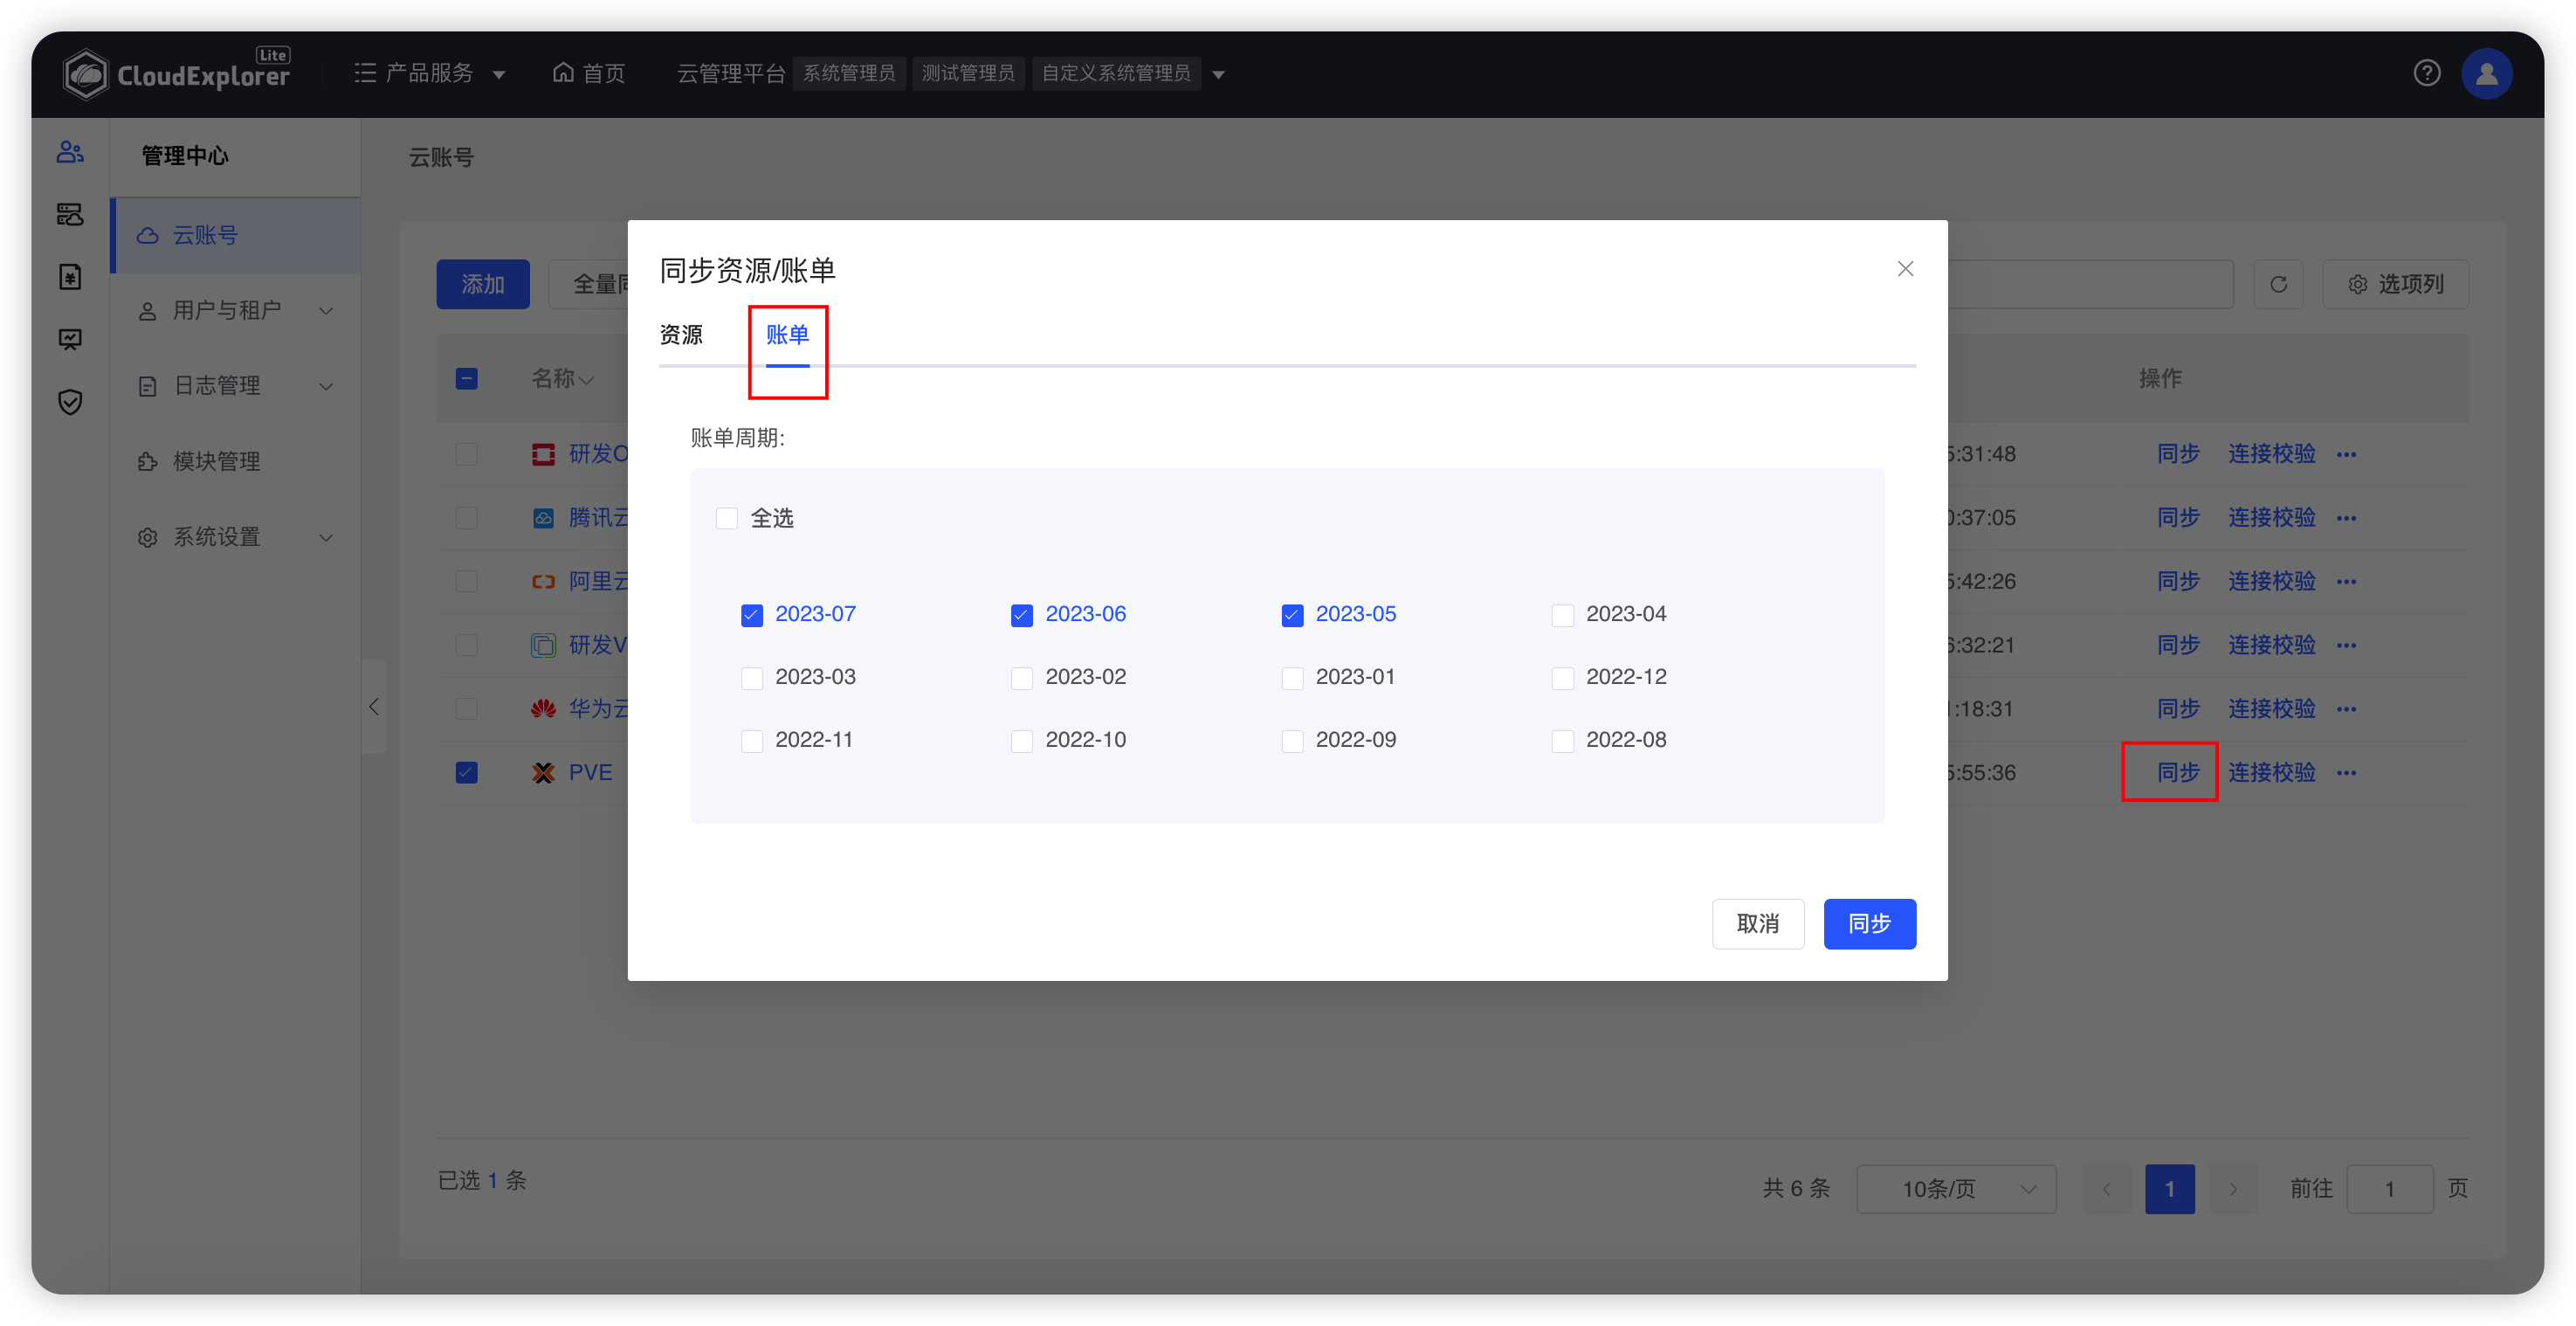The width and height of the screenshot is (2576, 1326).
Task: Click the 前往 page number input field
Action: [x=2390, y=1189]
